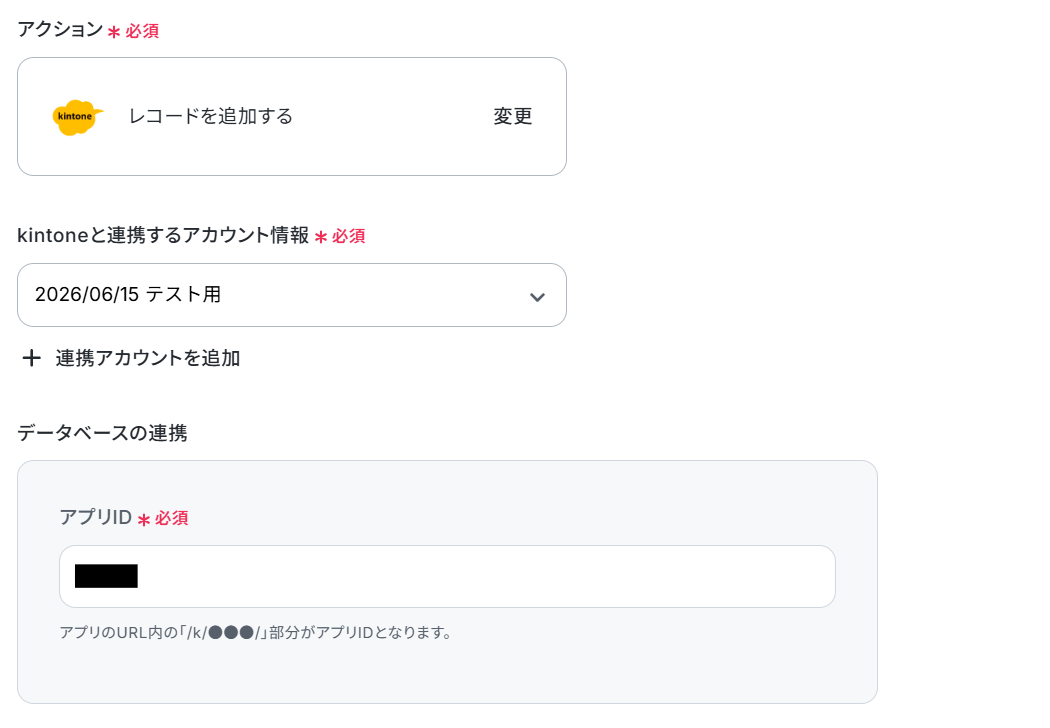Click the 必須 asterisk beside アカウント情報 label
1050x728 pixels.
(321, 237)
